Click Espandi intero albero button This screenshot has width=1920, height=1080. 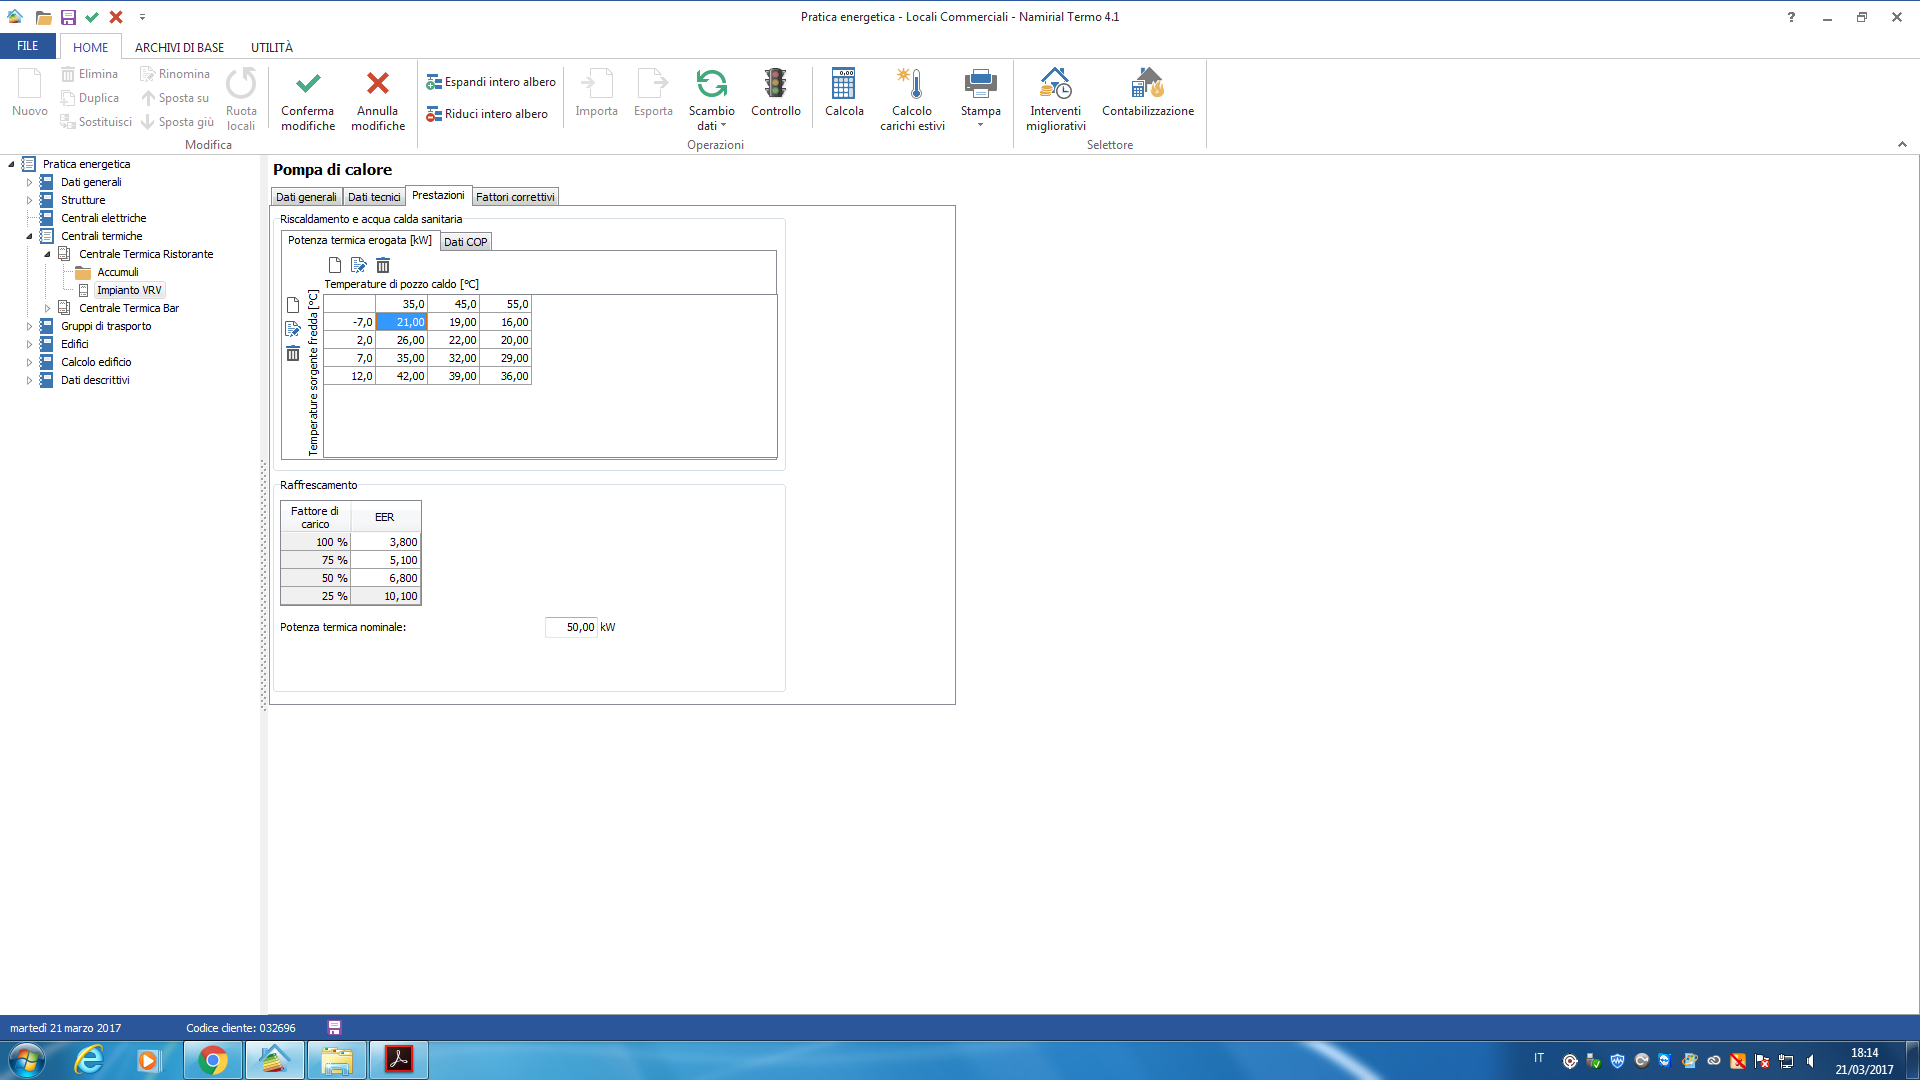coord(491,82)
